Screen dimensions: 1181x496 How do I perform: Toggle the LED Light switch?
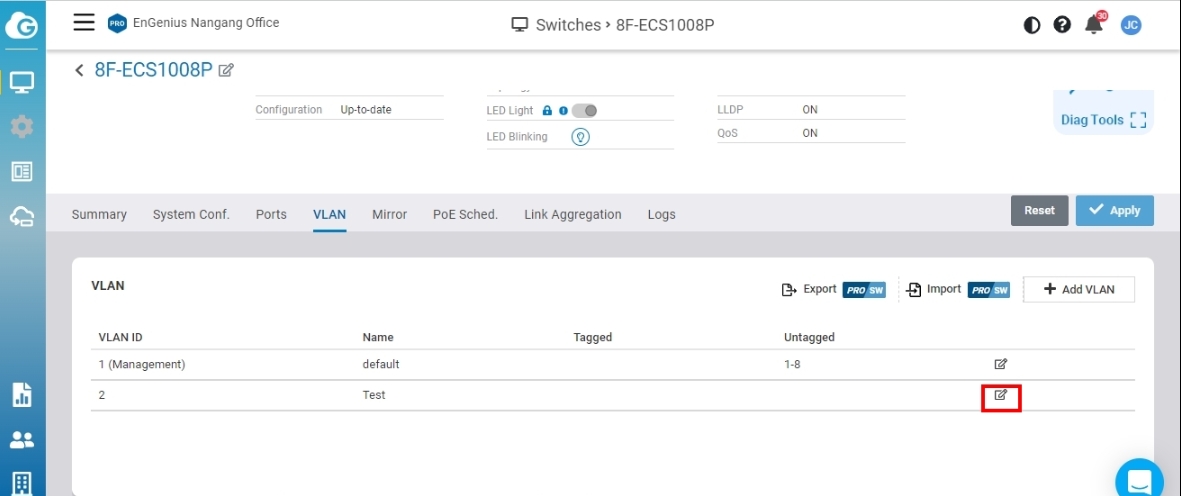pyautogui.click(x=585, y=110)
